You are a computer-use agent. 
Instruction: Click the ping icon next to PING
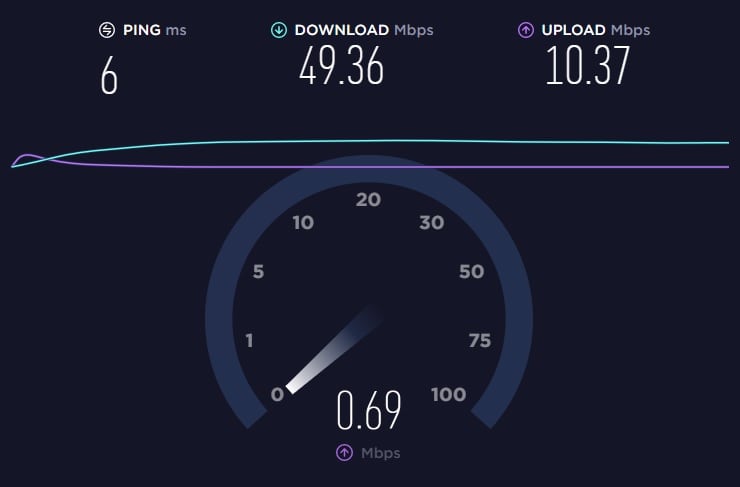pyautogui.click(x=107, y=30)
